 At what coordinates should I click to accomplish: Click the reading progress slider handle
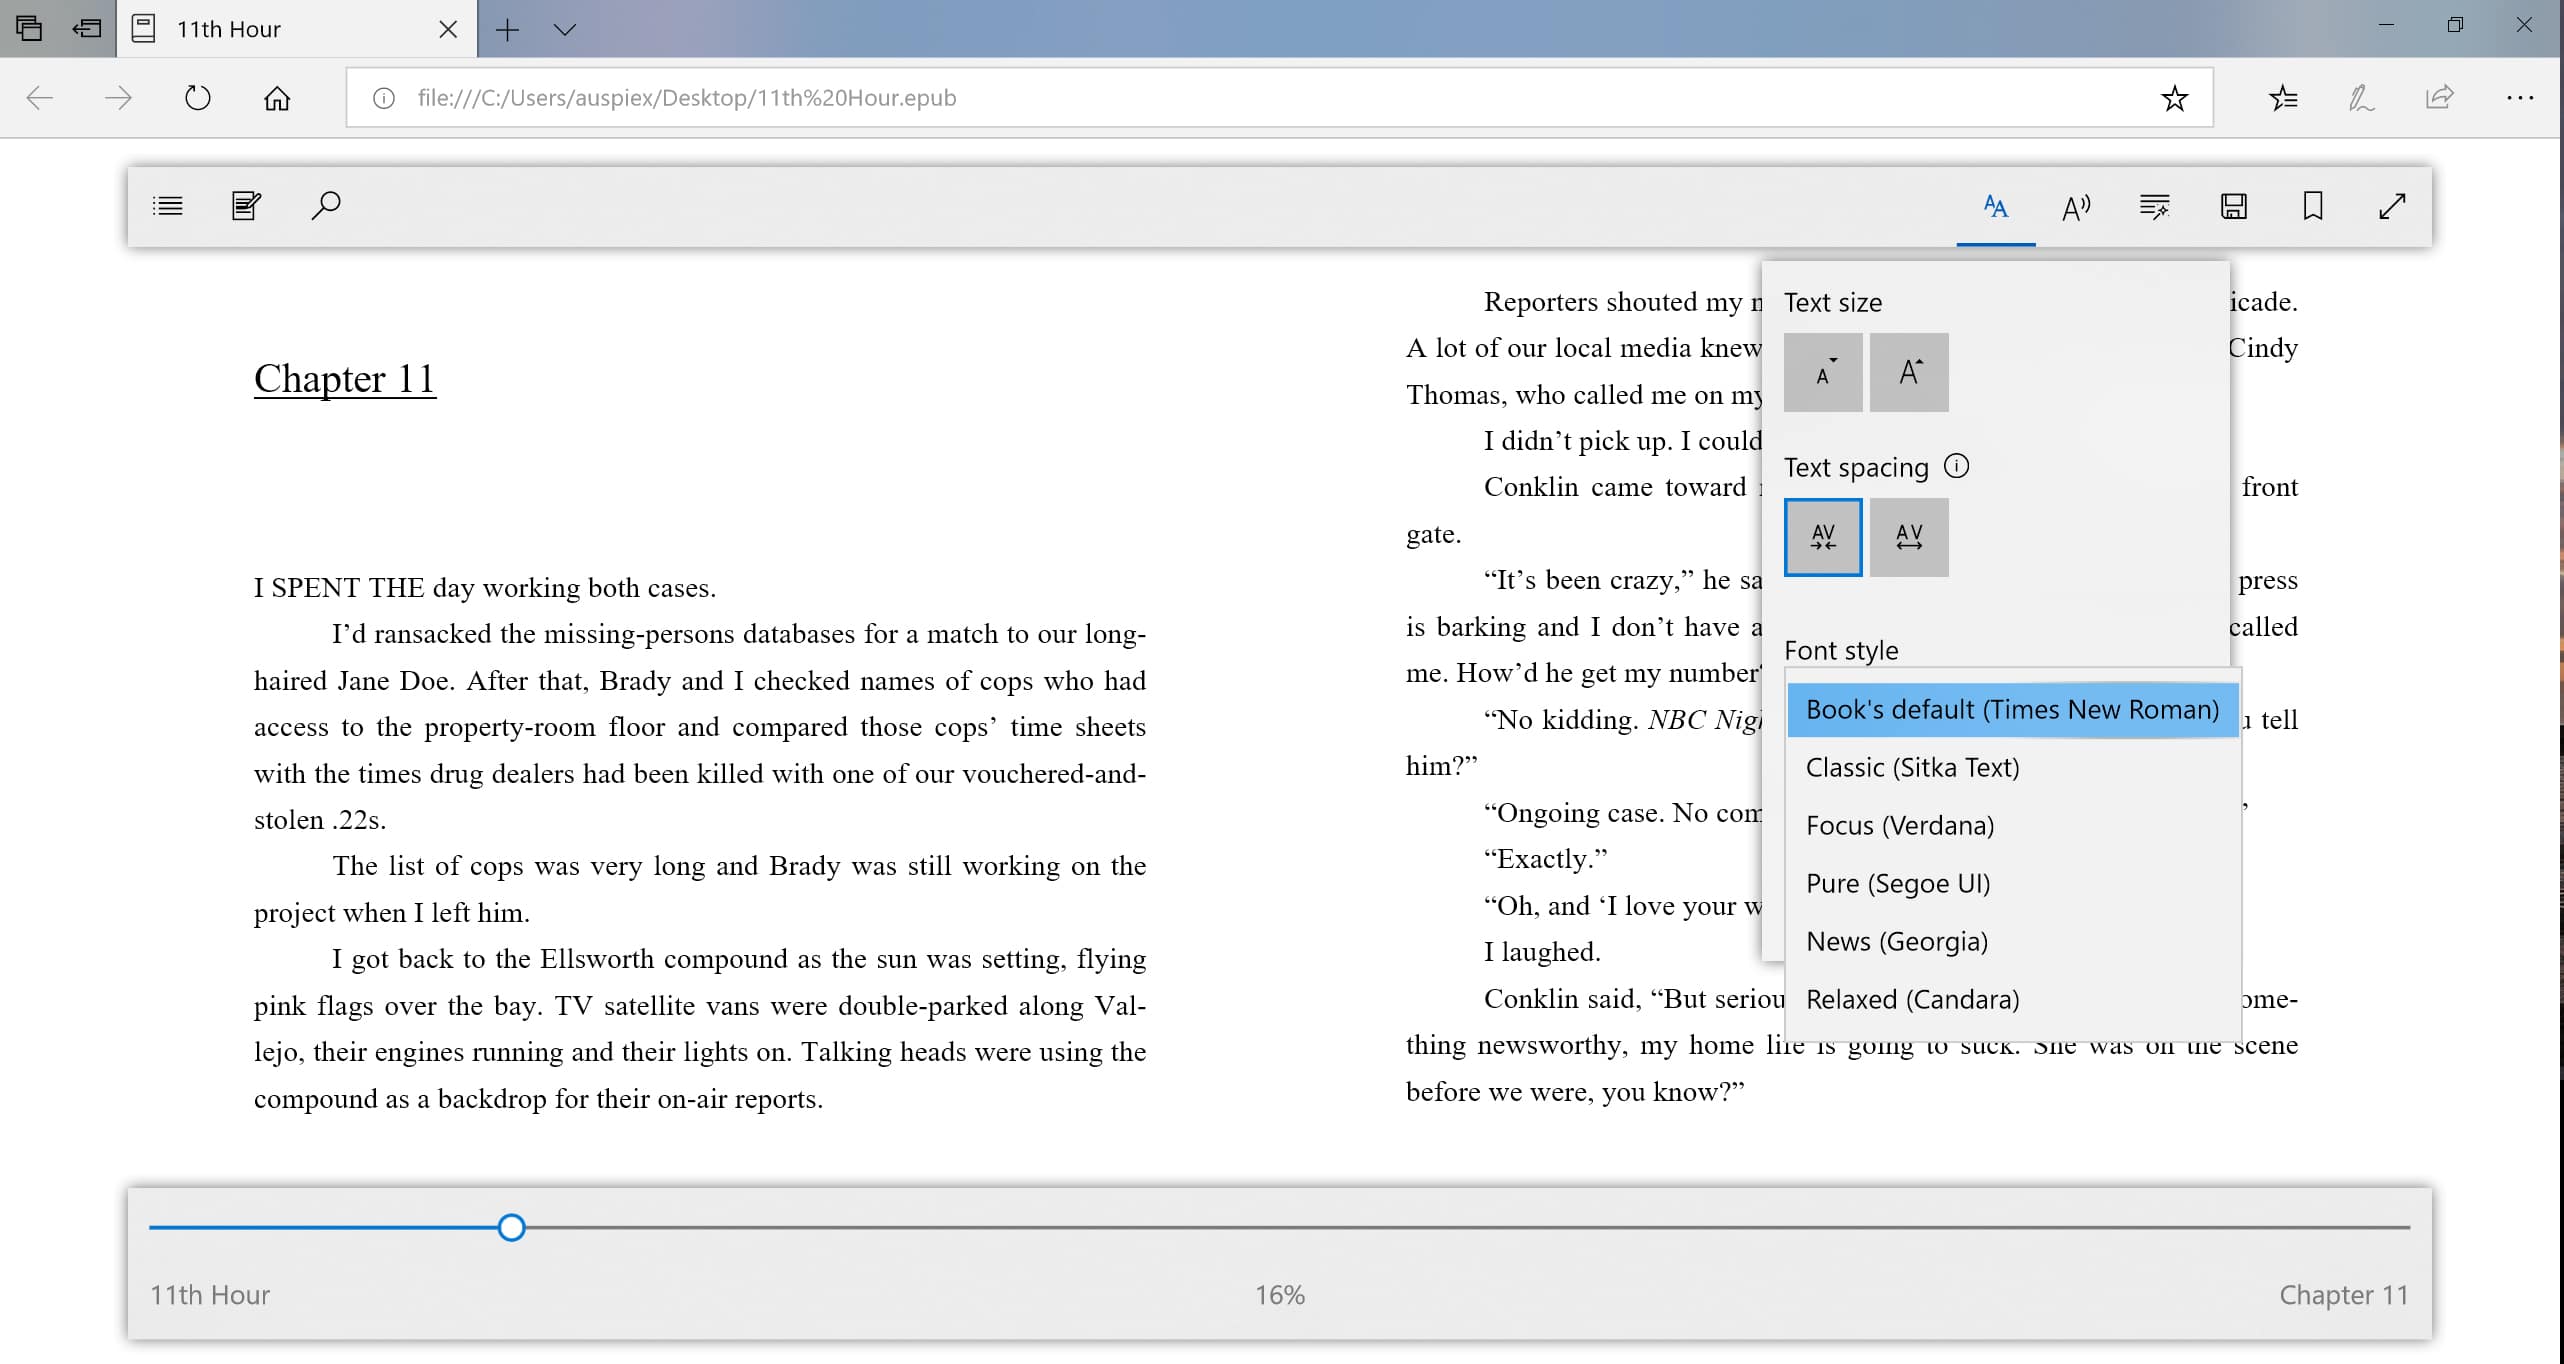[x=511, y=1227]
